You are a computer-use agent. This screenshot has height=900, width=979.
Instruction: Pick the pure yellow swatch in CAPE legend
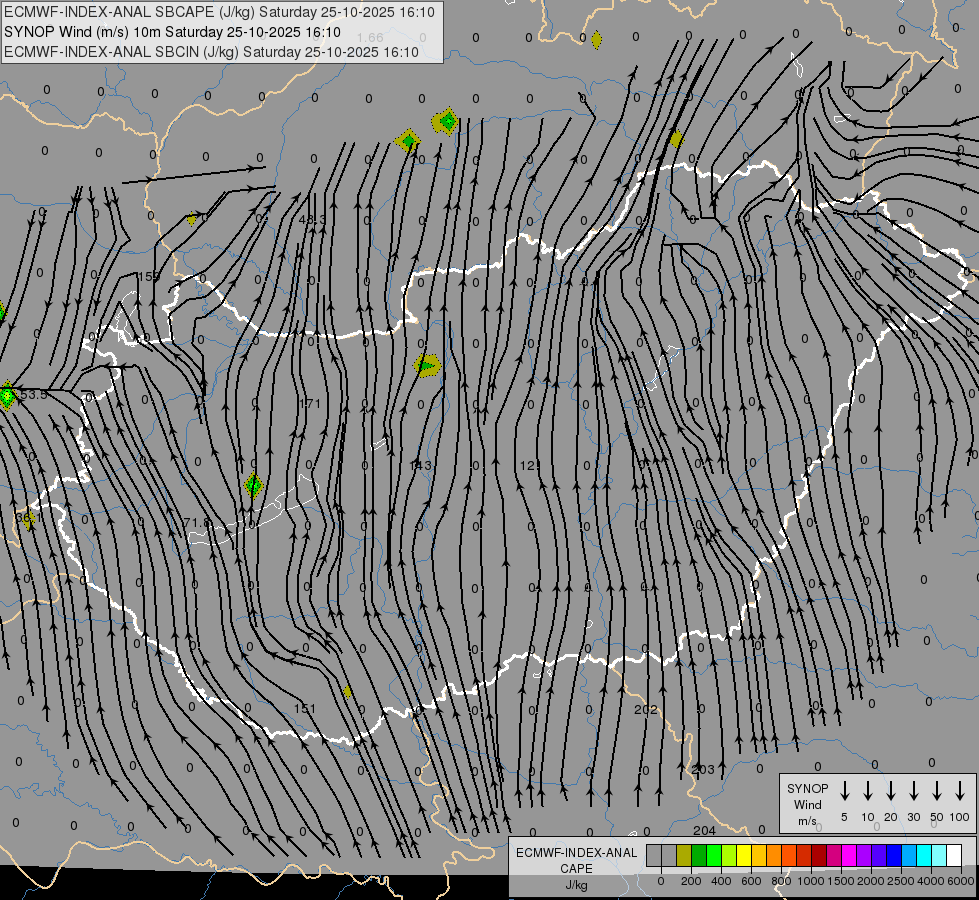[744, 855]
